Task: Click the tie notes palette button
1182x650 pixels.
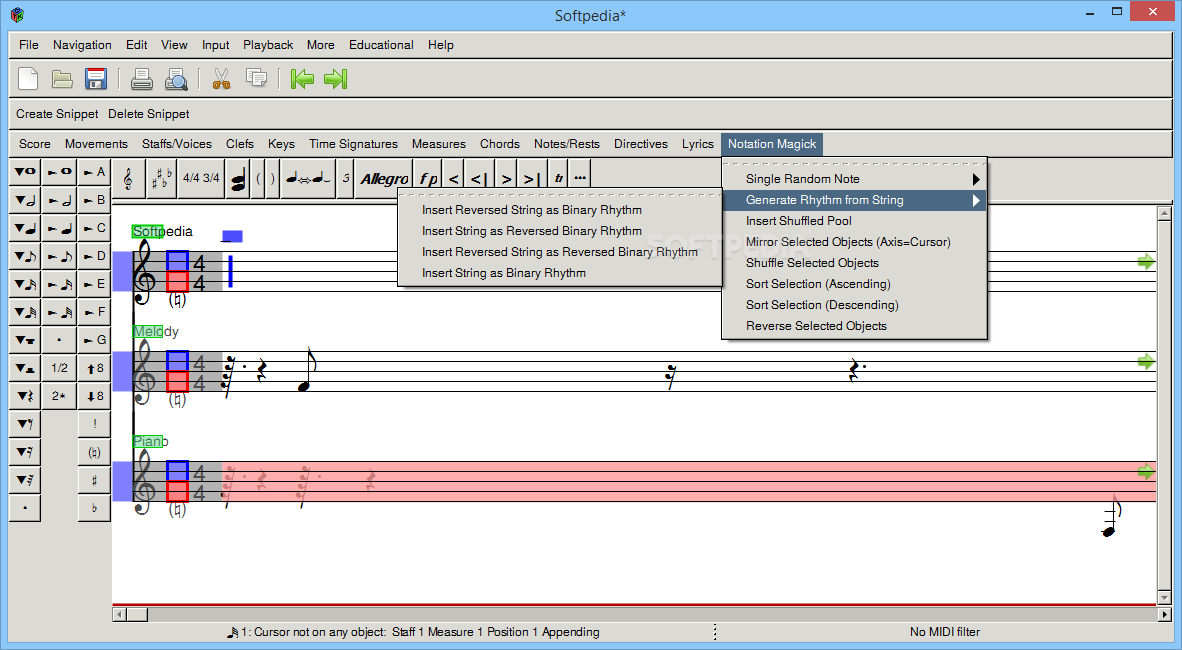Action: pos(308,179)
